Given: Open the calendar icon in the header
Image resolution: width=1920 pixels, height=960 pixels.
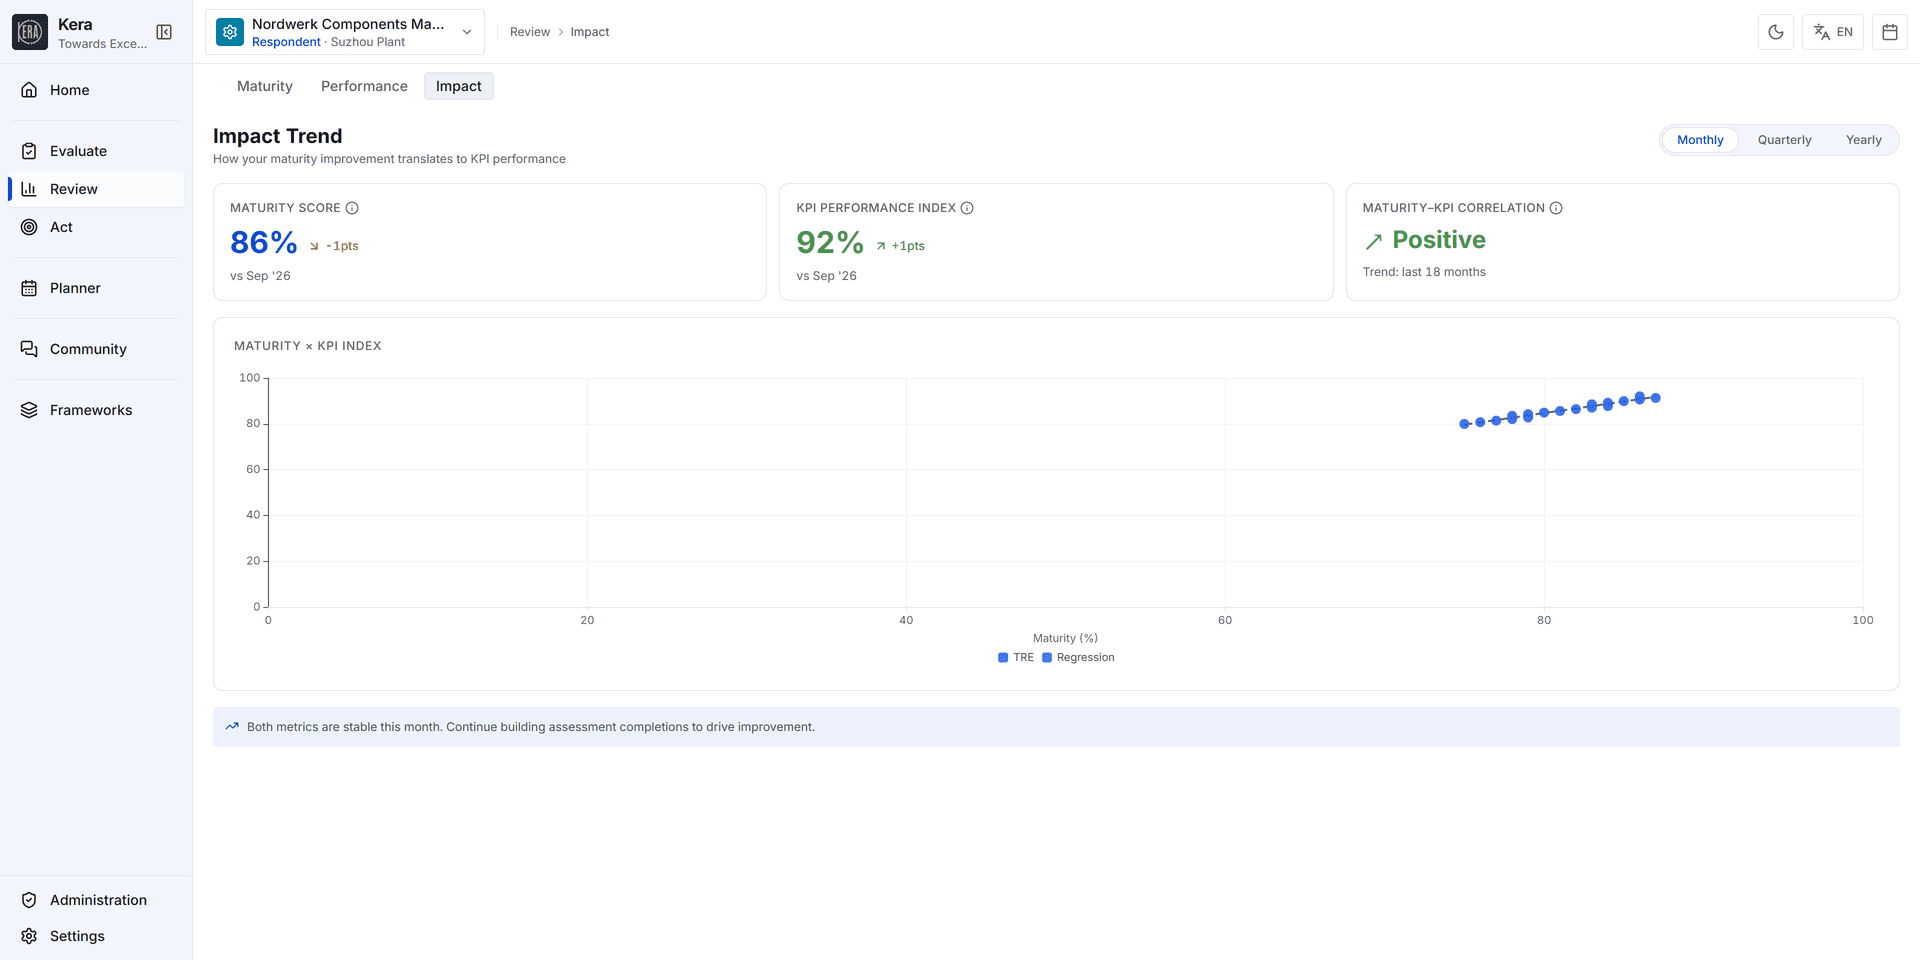Looking at the screenshot, I should [x=1890, y=32].
